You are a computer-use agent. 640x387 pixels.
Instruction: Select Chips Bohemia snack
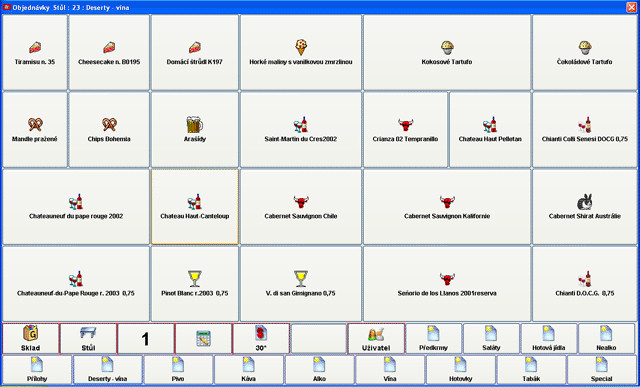109,130
